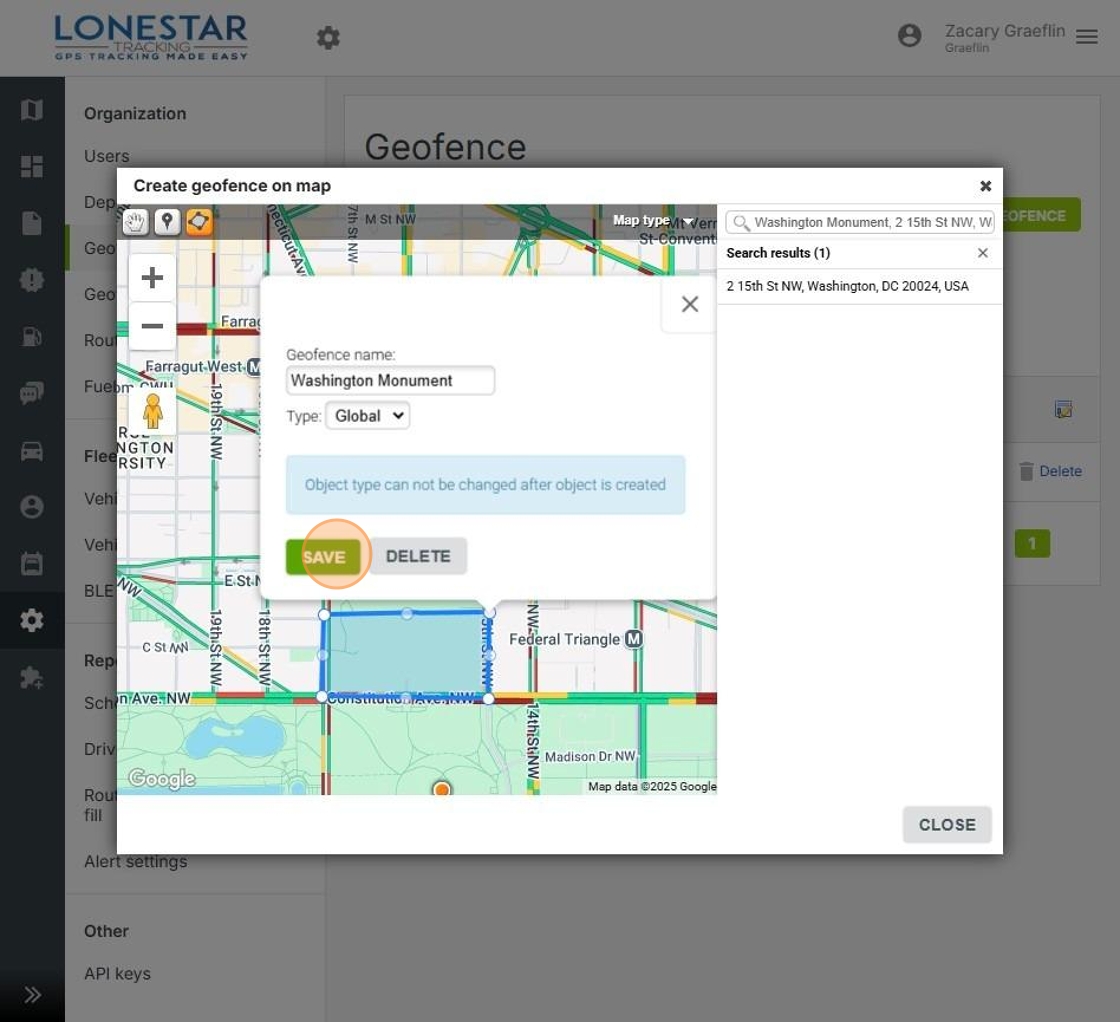Close the geofence info popup
1120x1022 pixels.
(689, 304)
